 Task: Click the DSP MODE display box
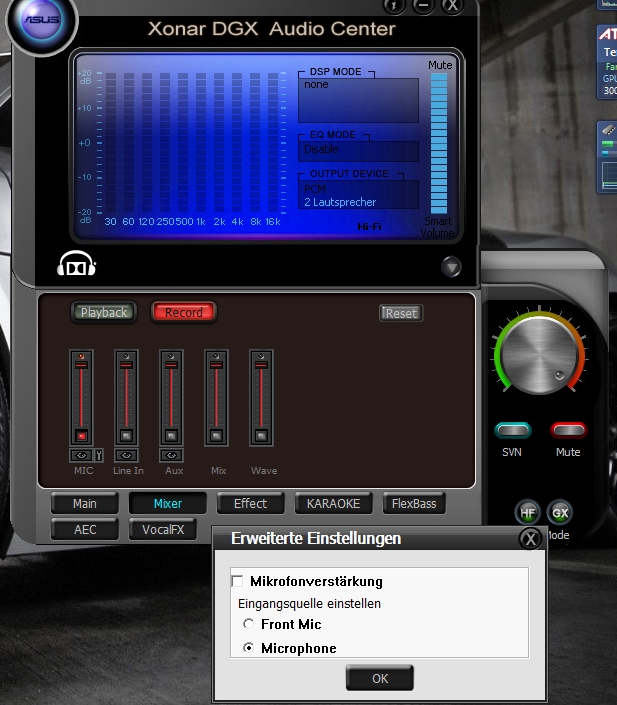(358, 100)
